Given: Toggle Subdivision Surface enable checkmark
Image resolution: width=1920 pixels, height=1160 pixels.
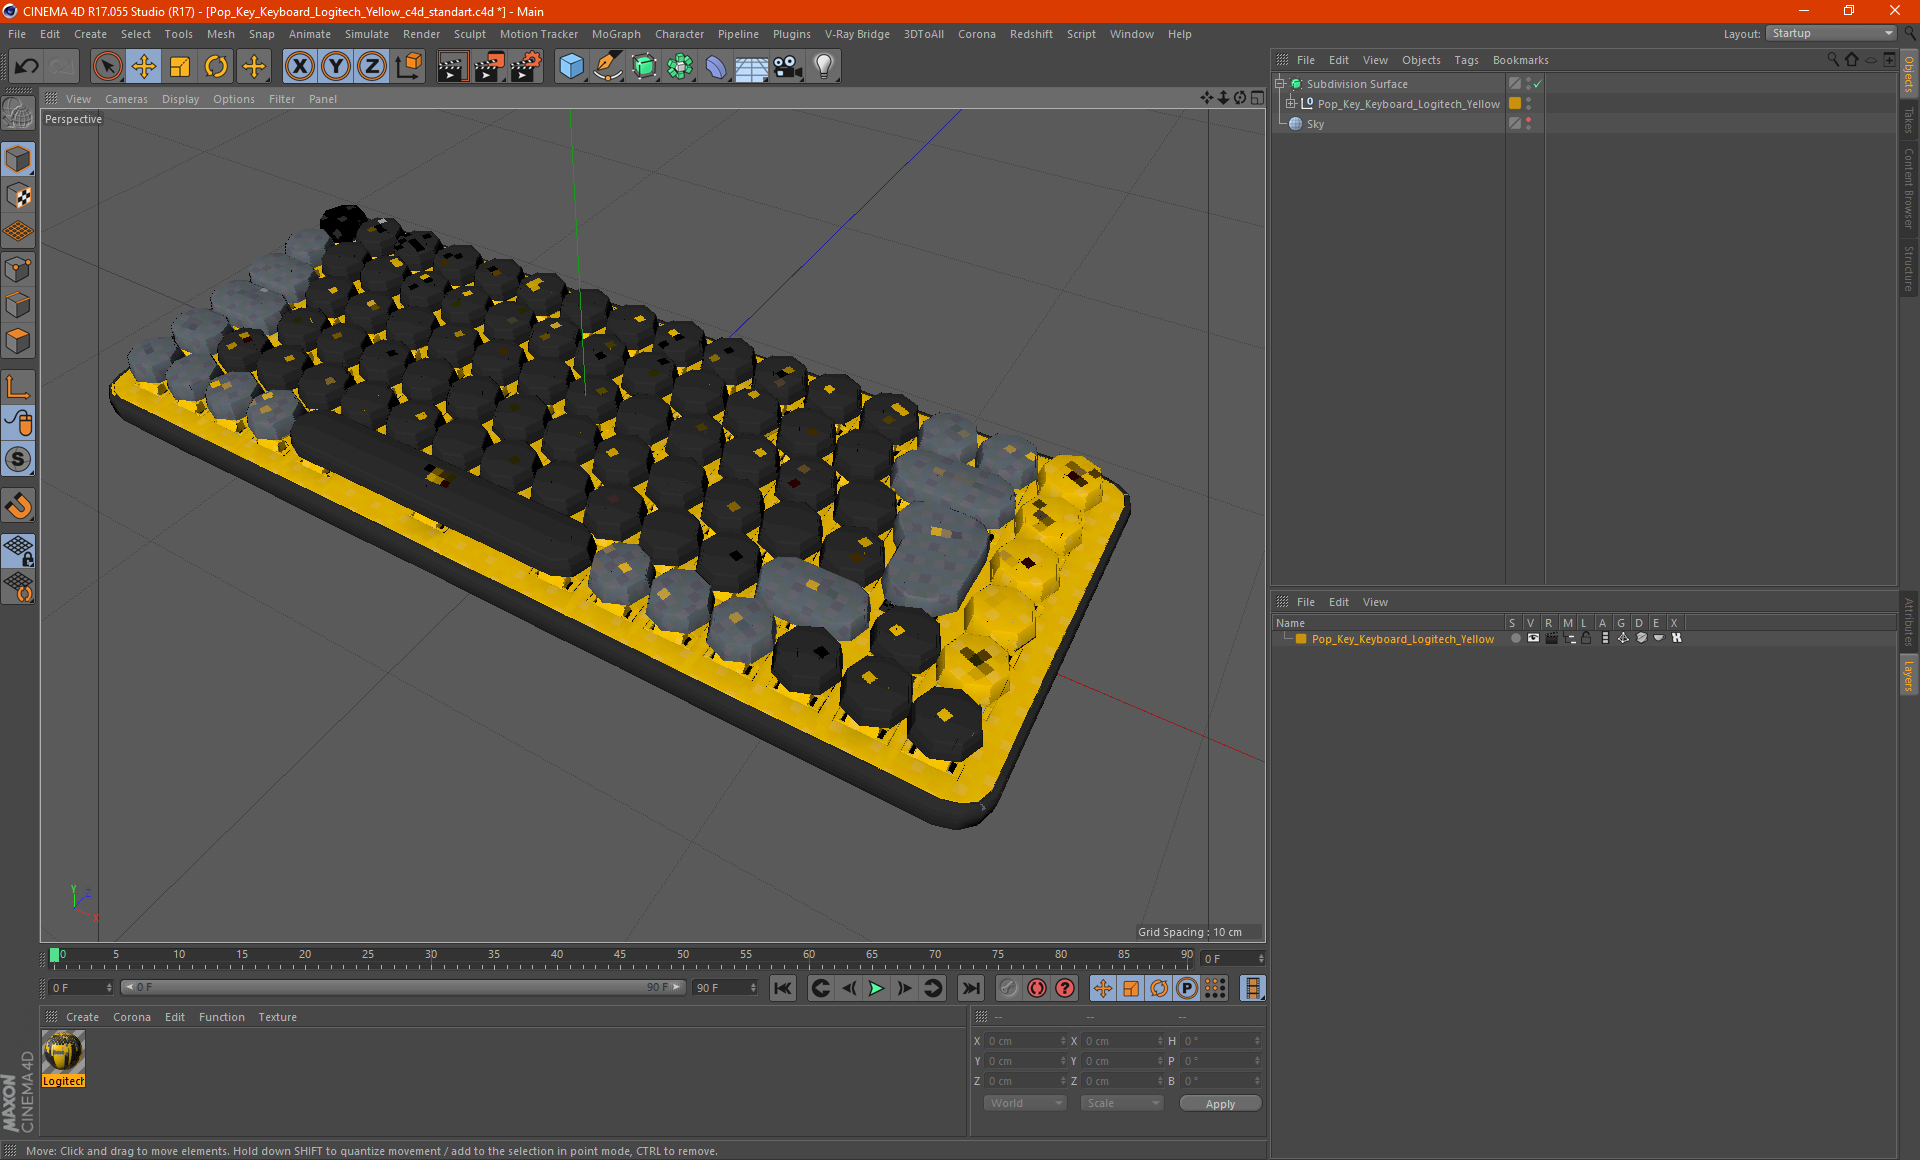Looking at the screenshot, I should [1538, 84].
